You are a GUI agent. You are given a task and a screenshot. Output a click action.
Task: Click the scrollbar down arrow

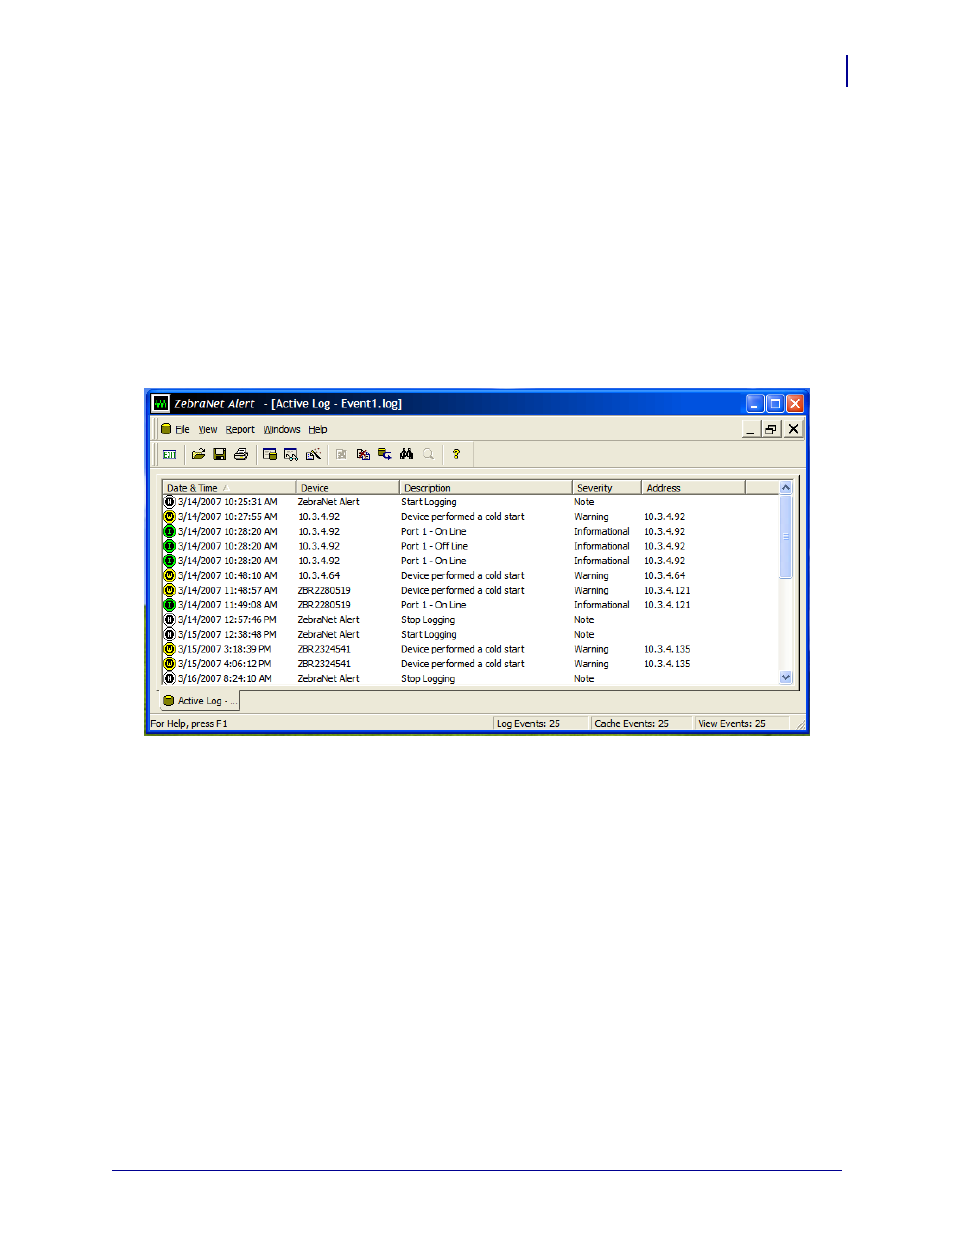786,677
